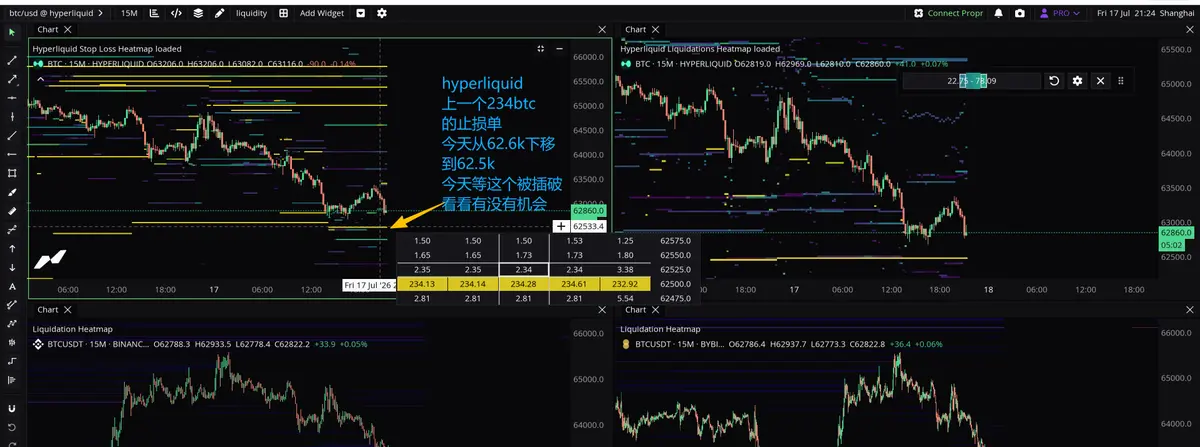1200x447 pixels.
Task: Select the brush tool in left sidebar
Action: (x=12, y=191)
